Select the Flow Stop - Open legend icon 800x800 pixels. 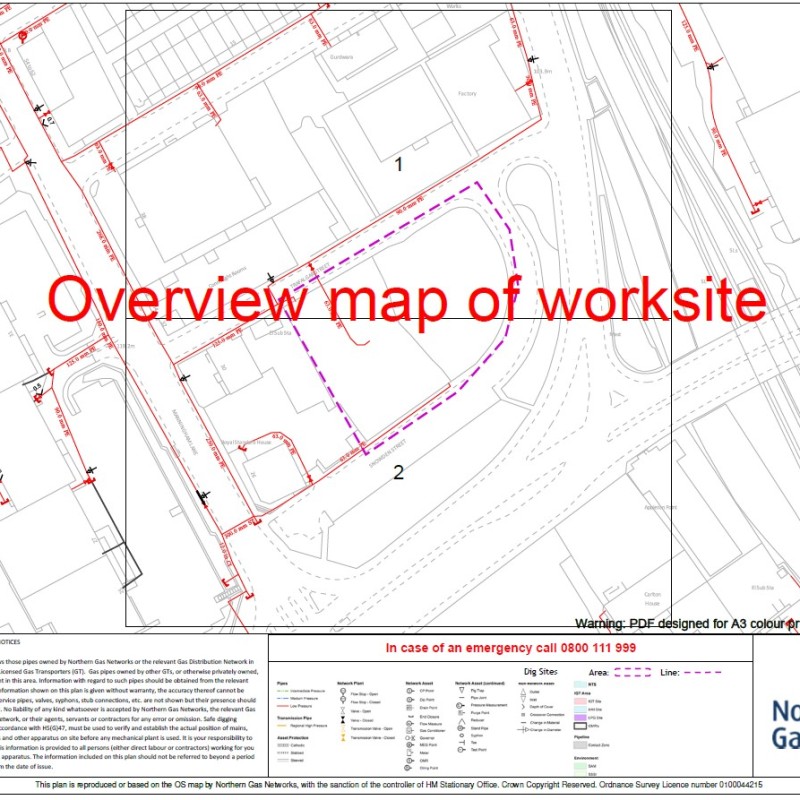pyautogui.click(x=343, y=689)
